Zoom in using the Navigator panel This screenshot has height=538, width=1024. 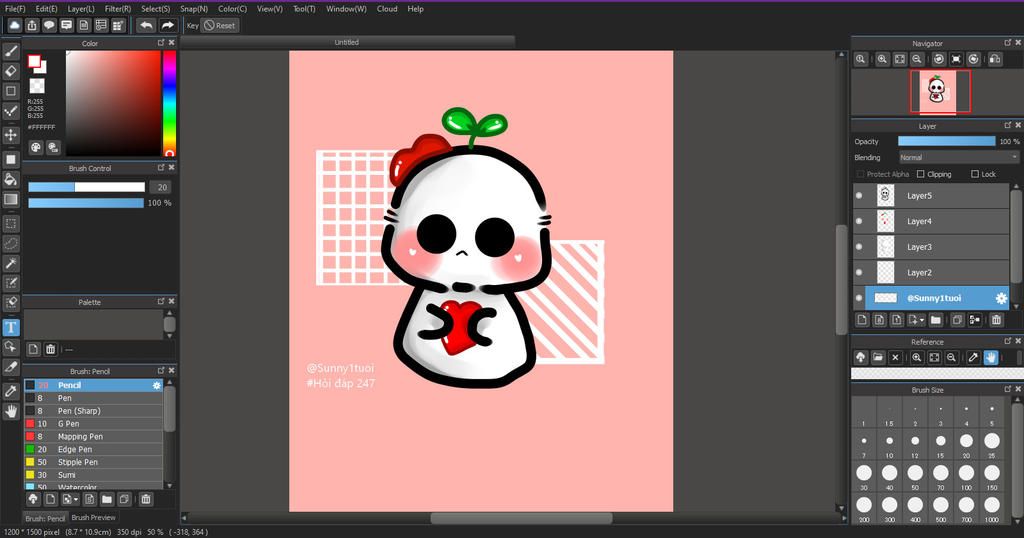pyautogui.click(x=882, y=59)
